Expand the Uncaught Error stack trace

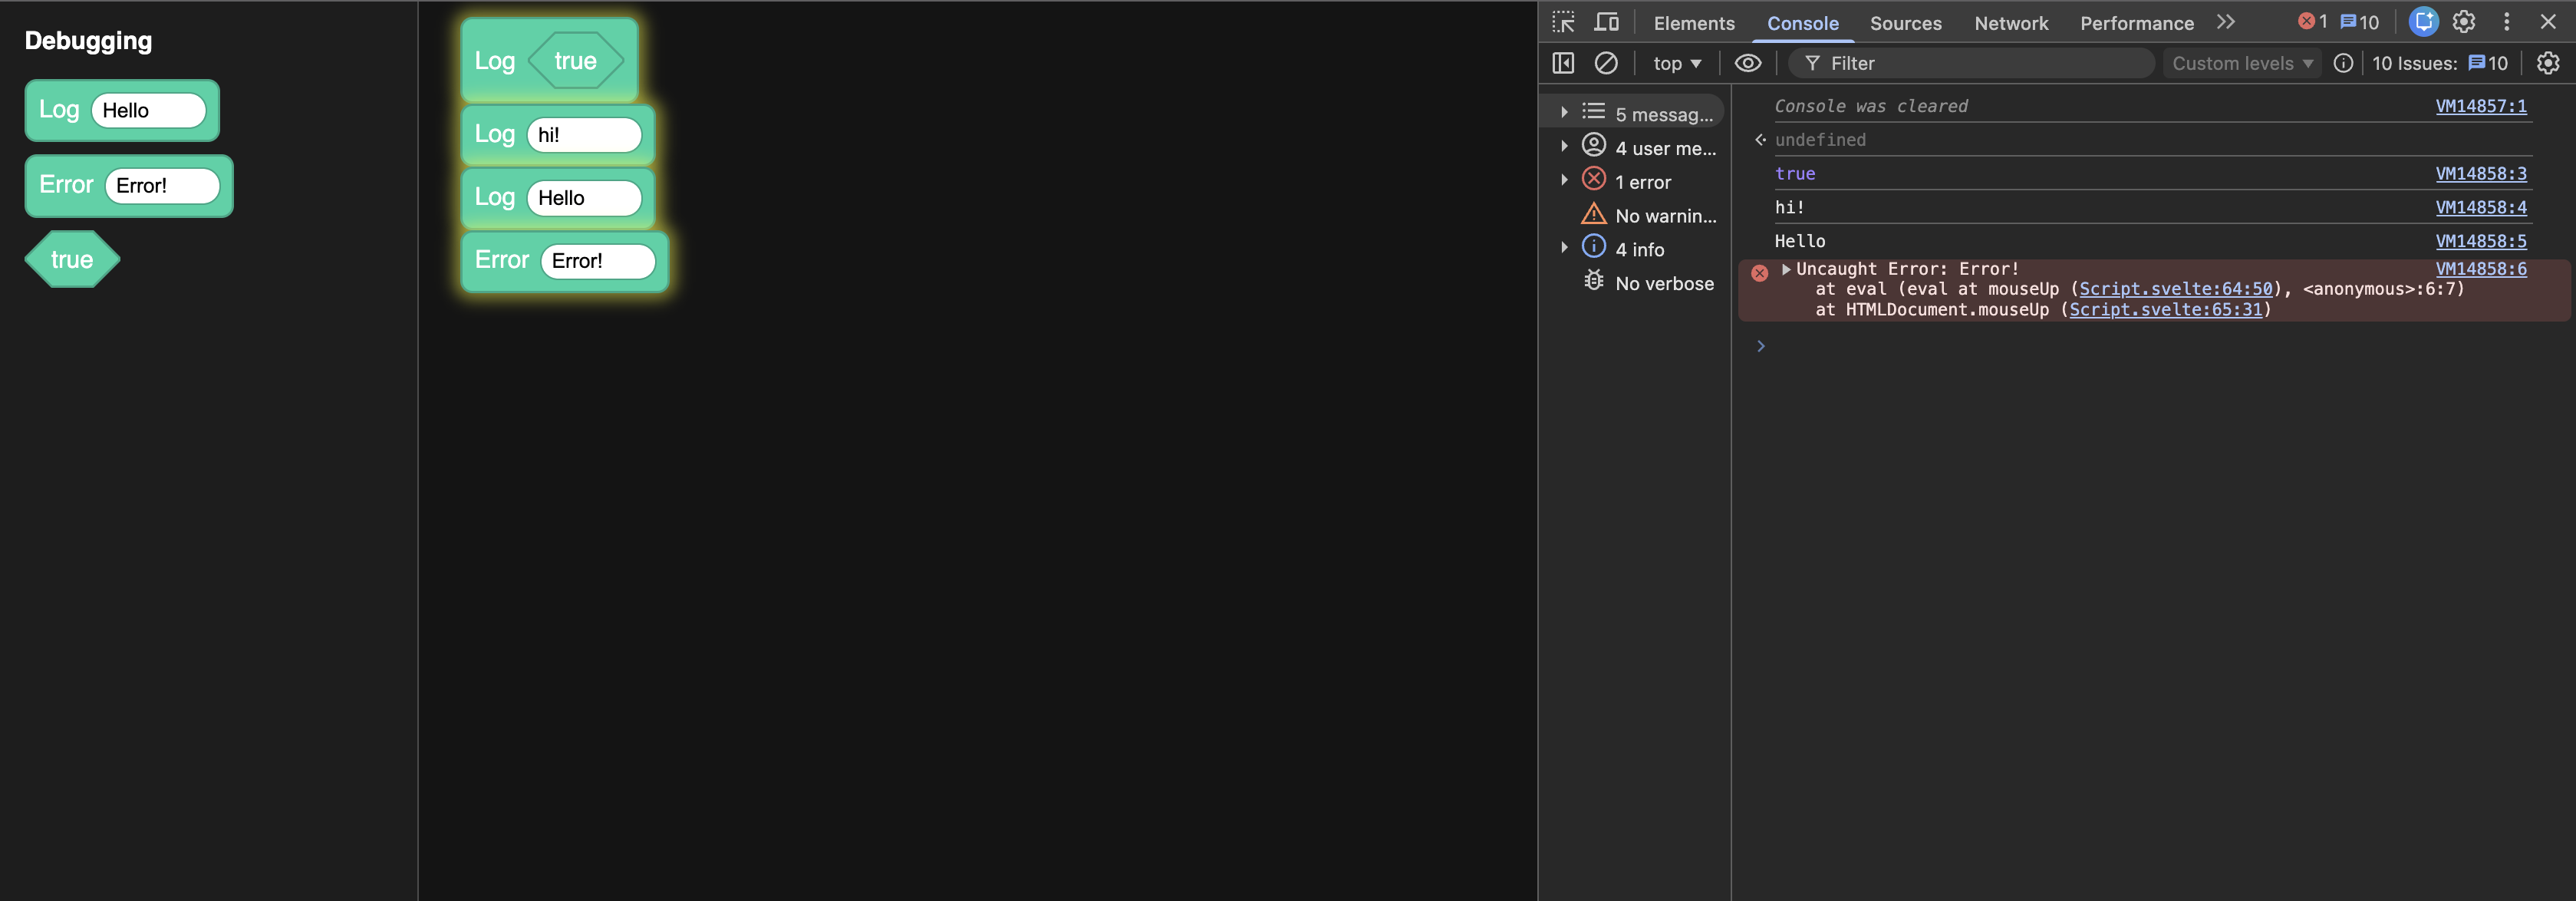point(1786,269)
